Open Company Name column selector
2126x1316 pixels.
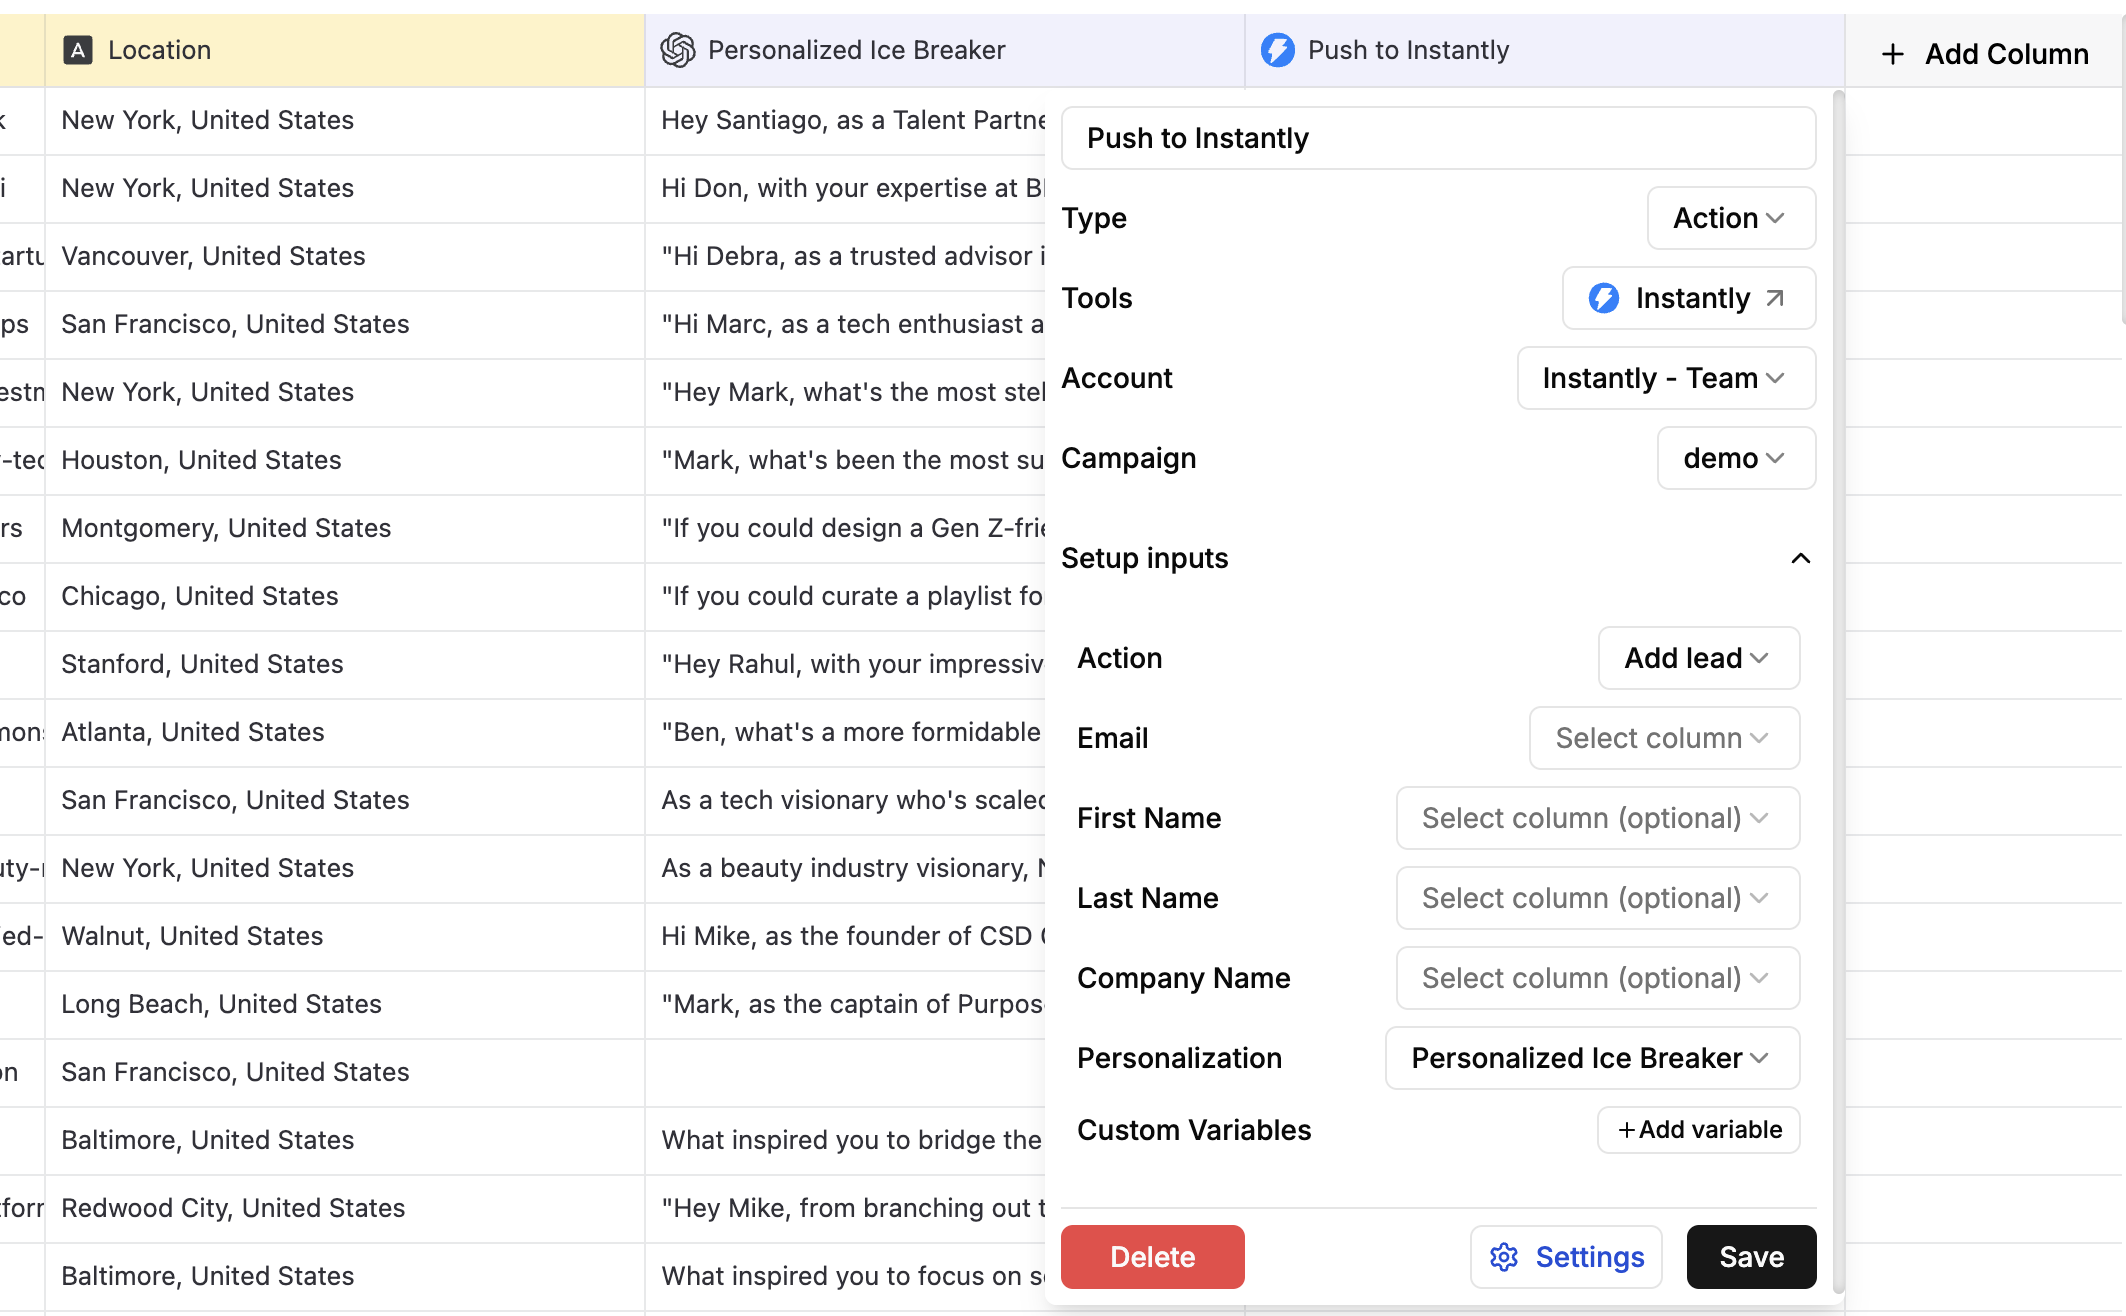click(x=1598, y=978)
